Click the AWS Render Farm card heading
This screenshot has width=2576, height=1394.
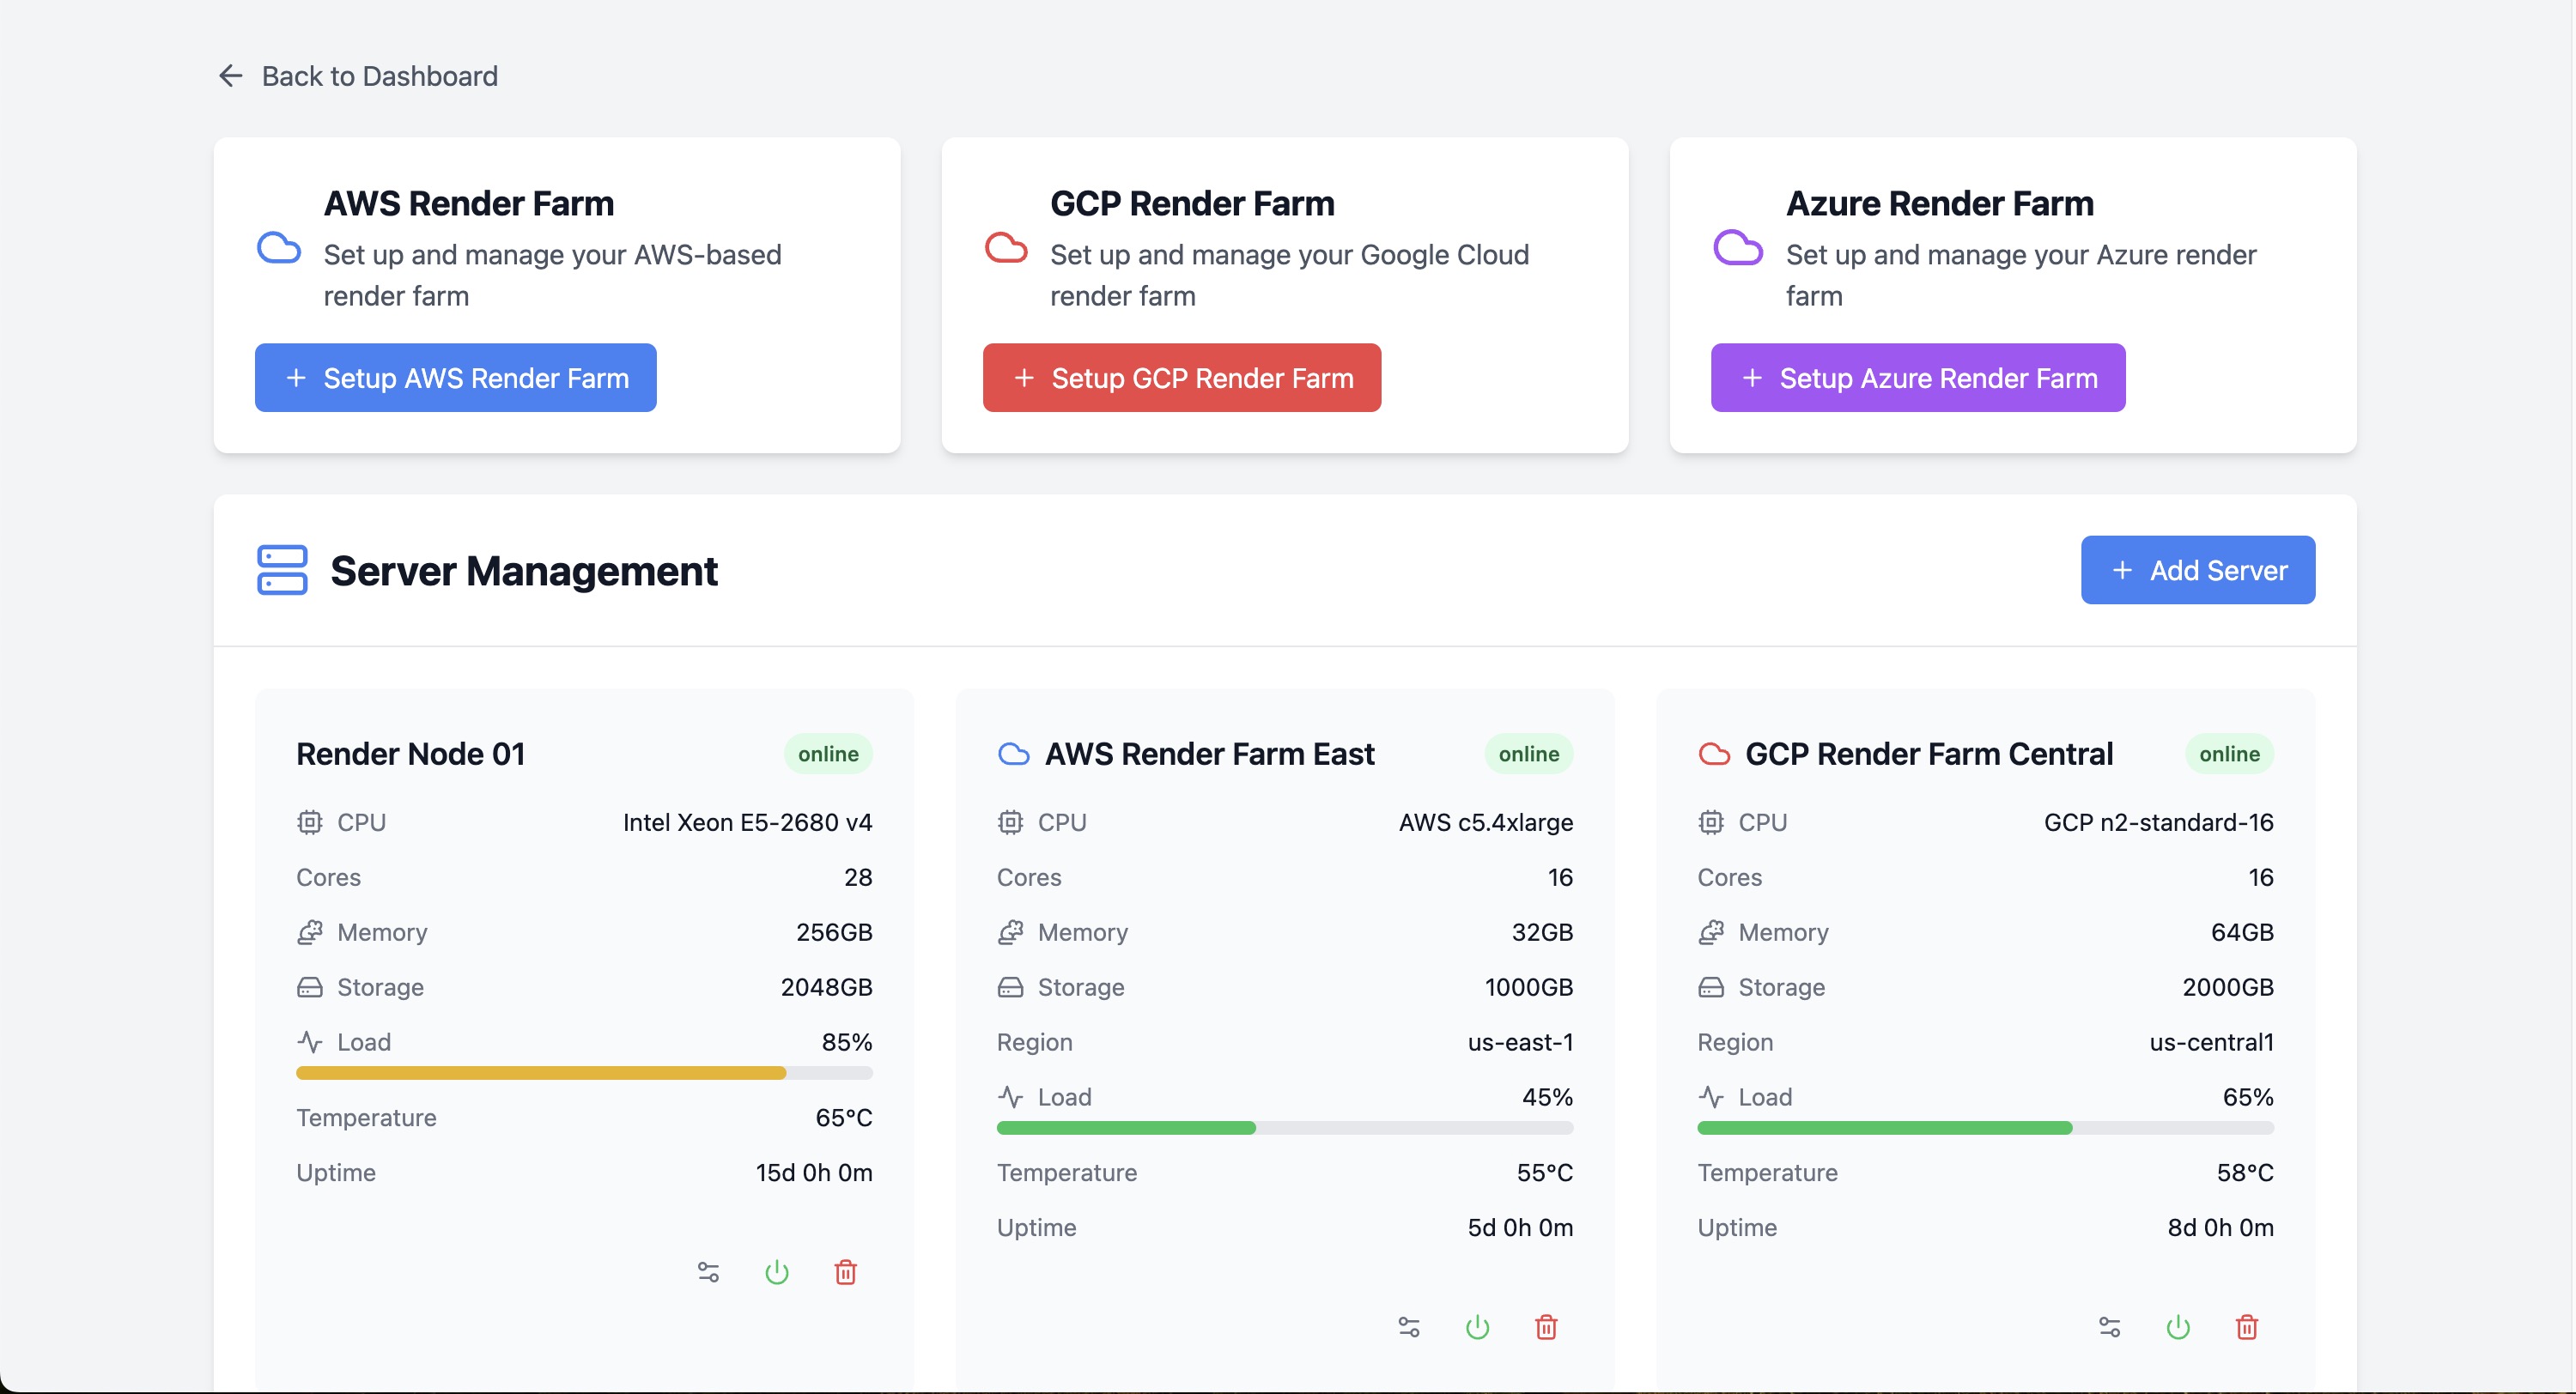[x=469, y=203]
